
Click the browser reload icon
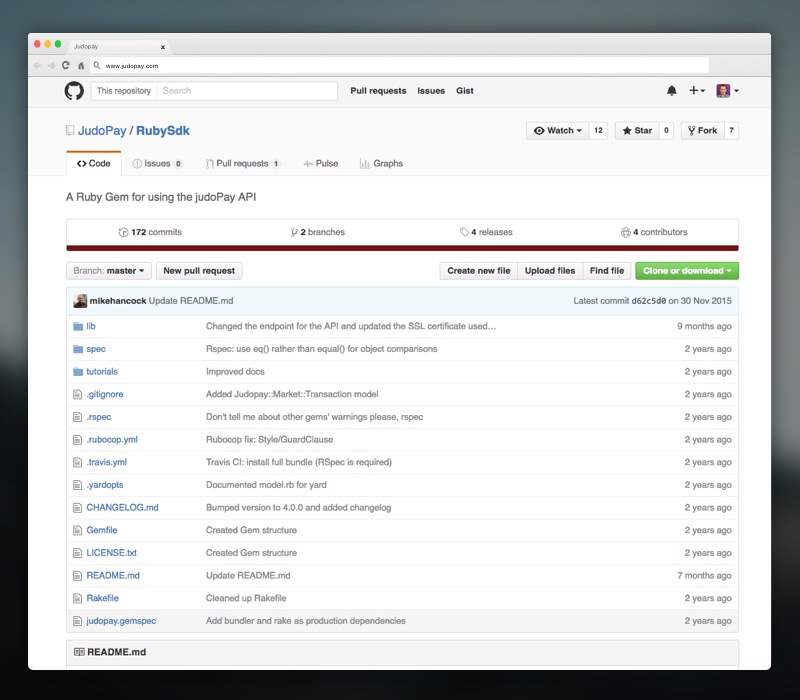[x=66, y=65]
